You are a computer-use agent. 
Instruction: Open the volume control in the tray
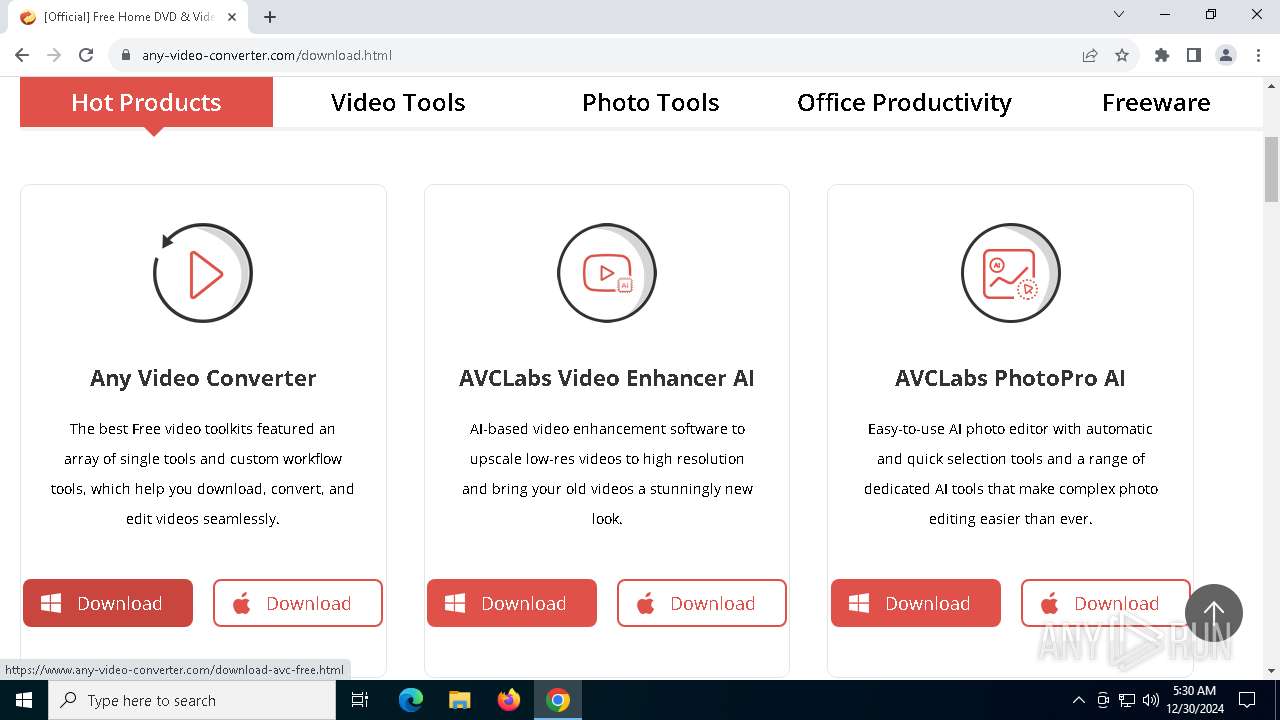coord(1151,700)
